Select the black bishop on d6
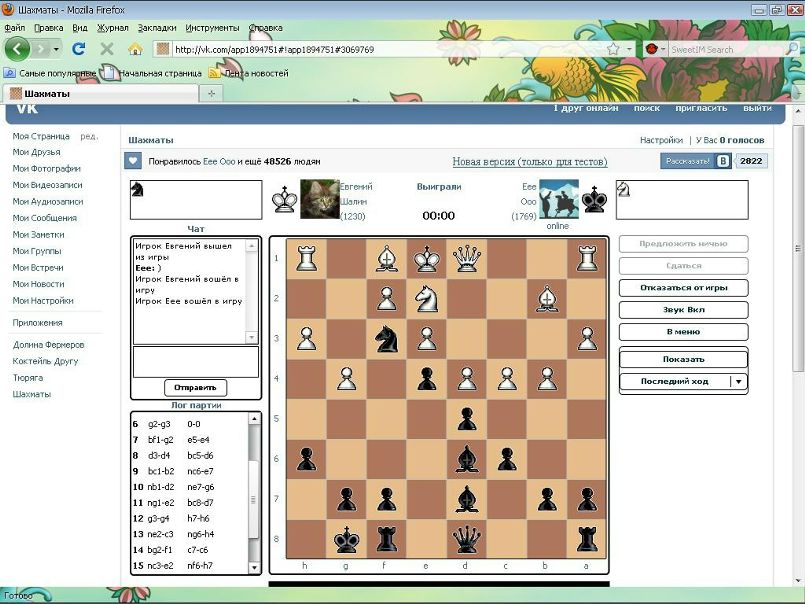The image size is (805, 604). pyautogui.click(x=467, y=459)
